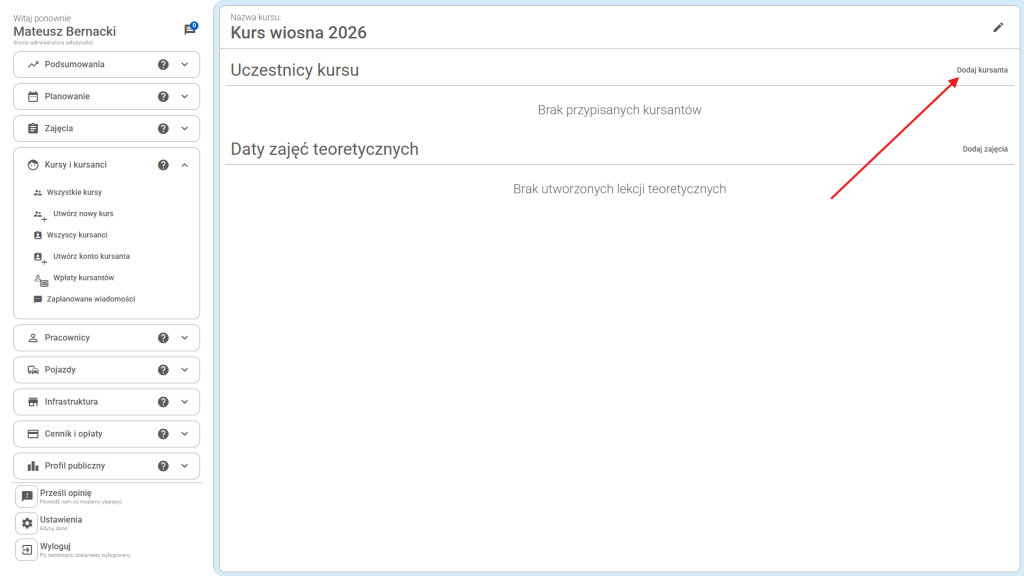
Task: Click the Dodaj zajęcia link
Action: [984, 149]
